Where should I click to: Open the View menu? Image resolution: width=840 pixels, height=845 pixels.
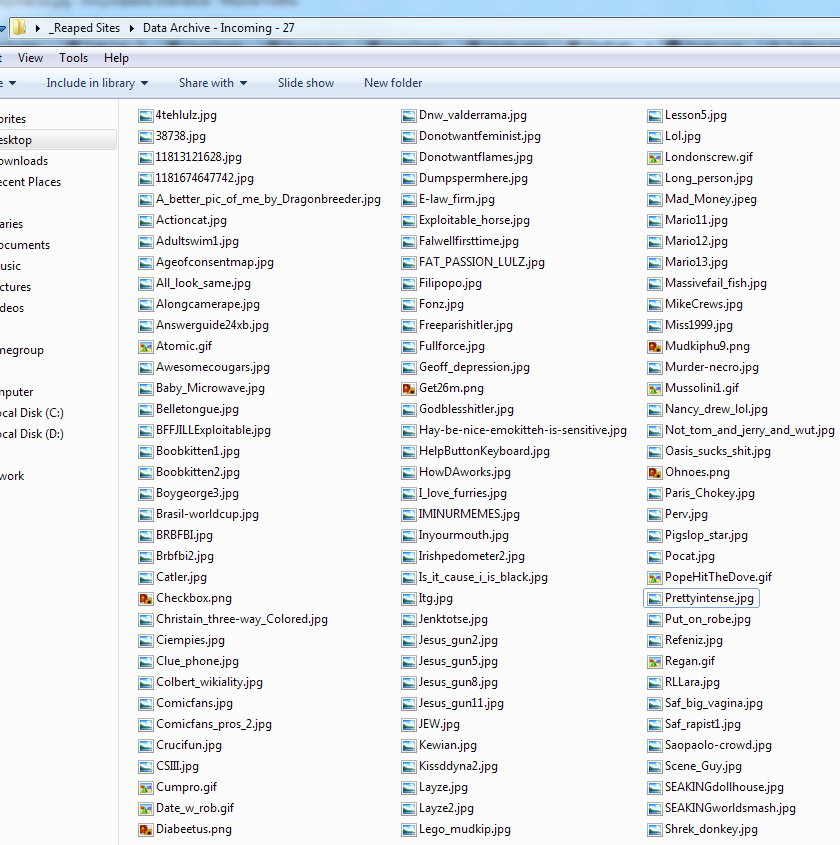click(x=30, y=58)
